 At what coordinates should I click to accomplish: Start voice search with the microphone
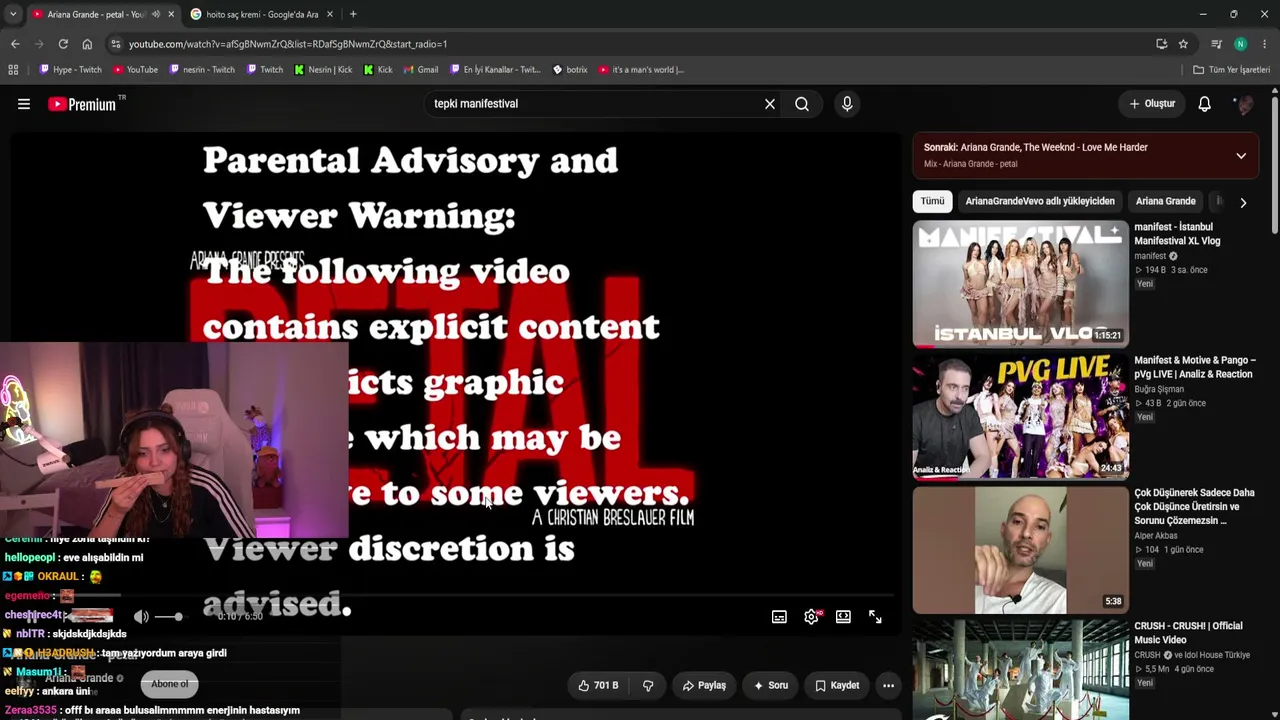click(847, 104)
